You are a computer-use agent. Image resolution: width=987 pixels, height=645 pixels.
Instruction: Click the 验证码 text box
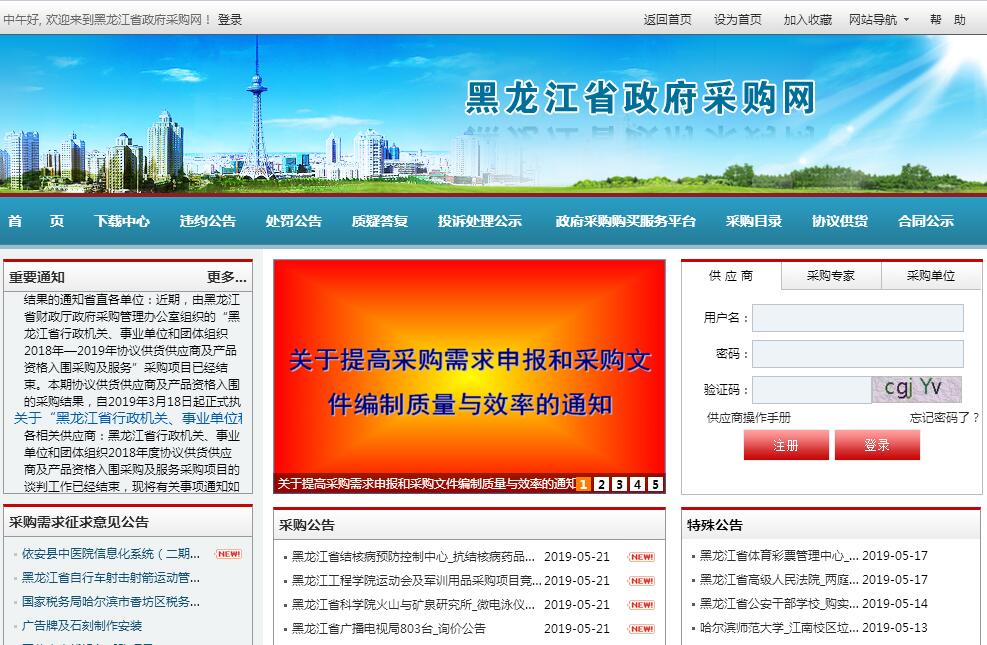(x=811, y=390)
